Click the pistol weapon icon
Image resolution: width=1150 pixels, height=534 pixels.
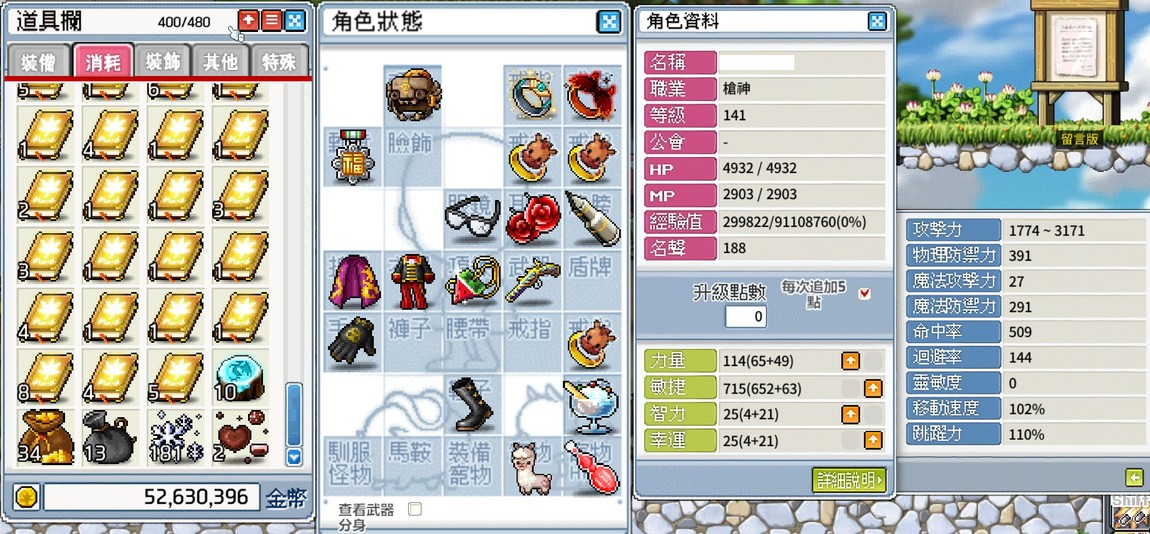(532, 280)
